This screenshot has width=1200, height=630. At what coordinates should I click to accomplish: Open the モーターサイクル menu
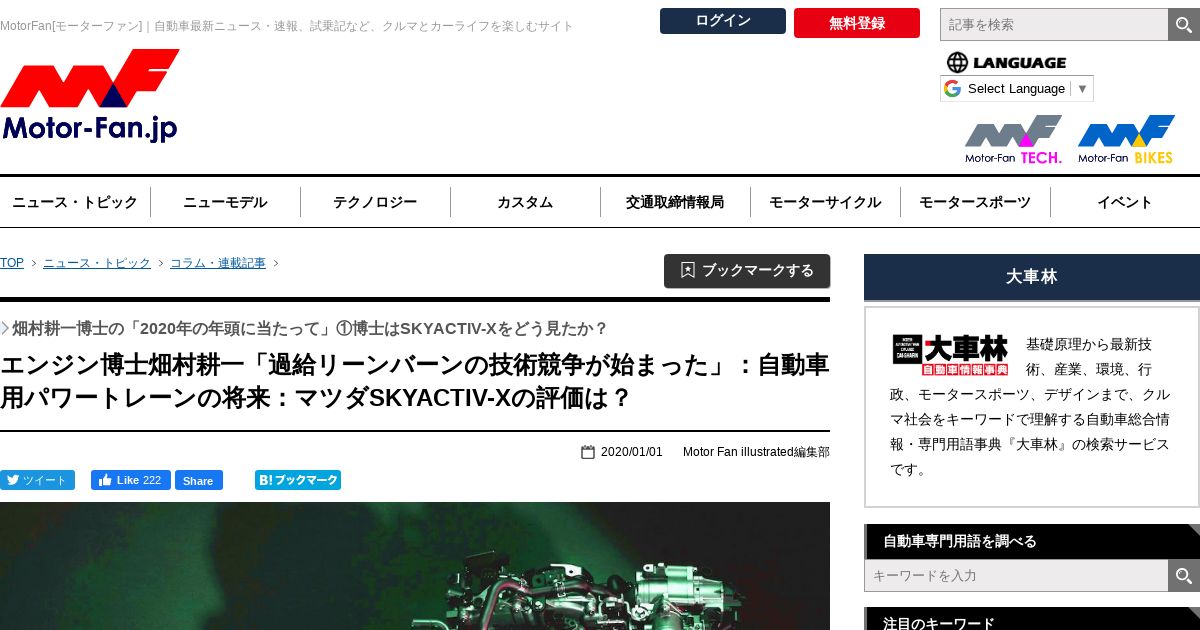pyautogui.click(x=825, y=202)
